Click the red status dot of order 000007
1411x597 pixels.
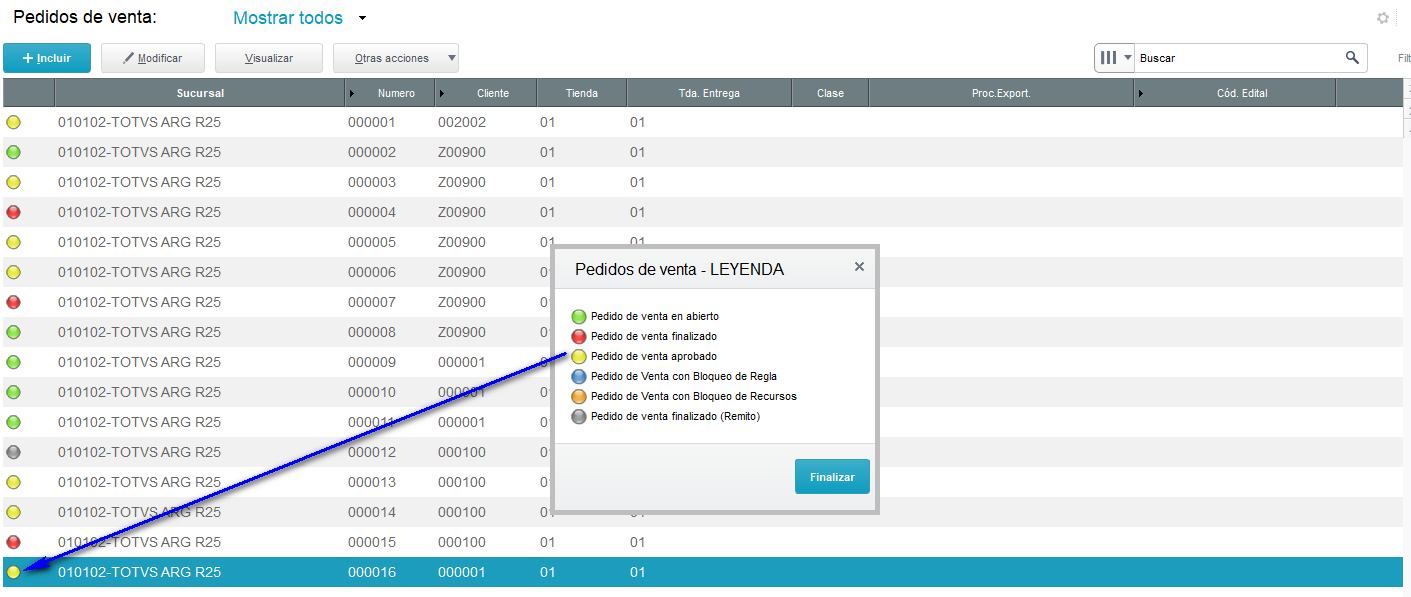13,302
